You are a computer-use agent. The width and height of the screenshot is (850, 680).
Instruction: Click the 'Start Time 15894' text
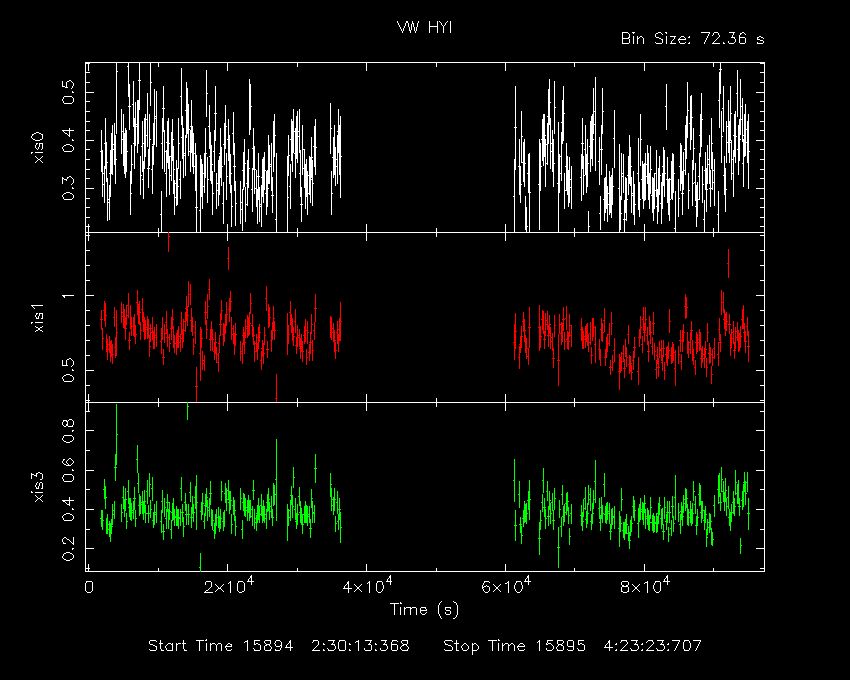click(x=221, y=646)
